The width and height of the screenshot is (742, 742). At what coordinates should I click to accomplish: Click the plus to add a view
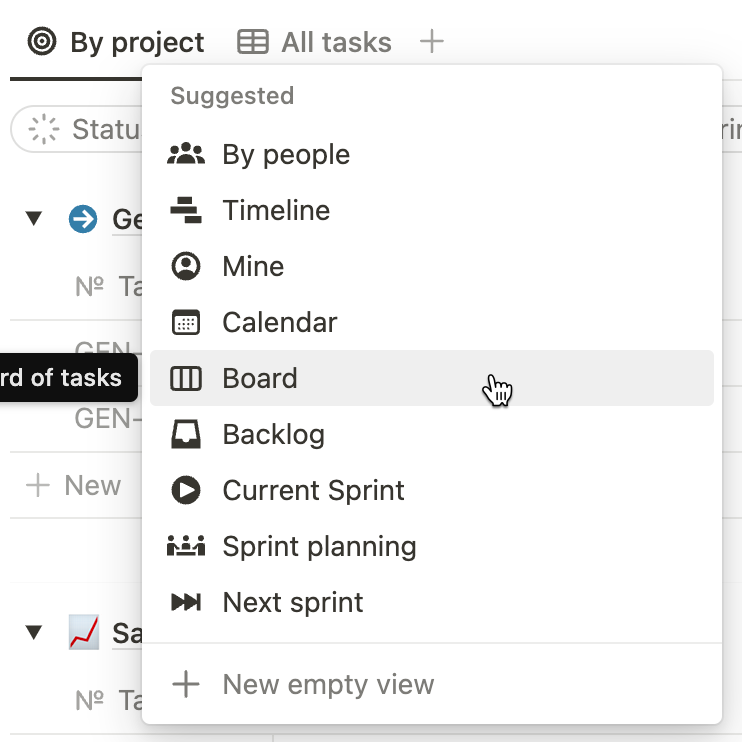pyautogui.click(x=432, y=42)
